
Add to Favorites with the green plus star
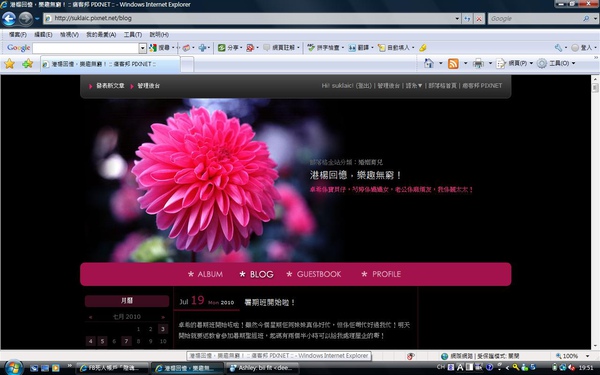tap(28, 64)
